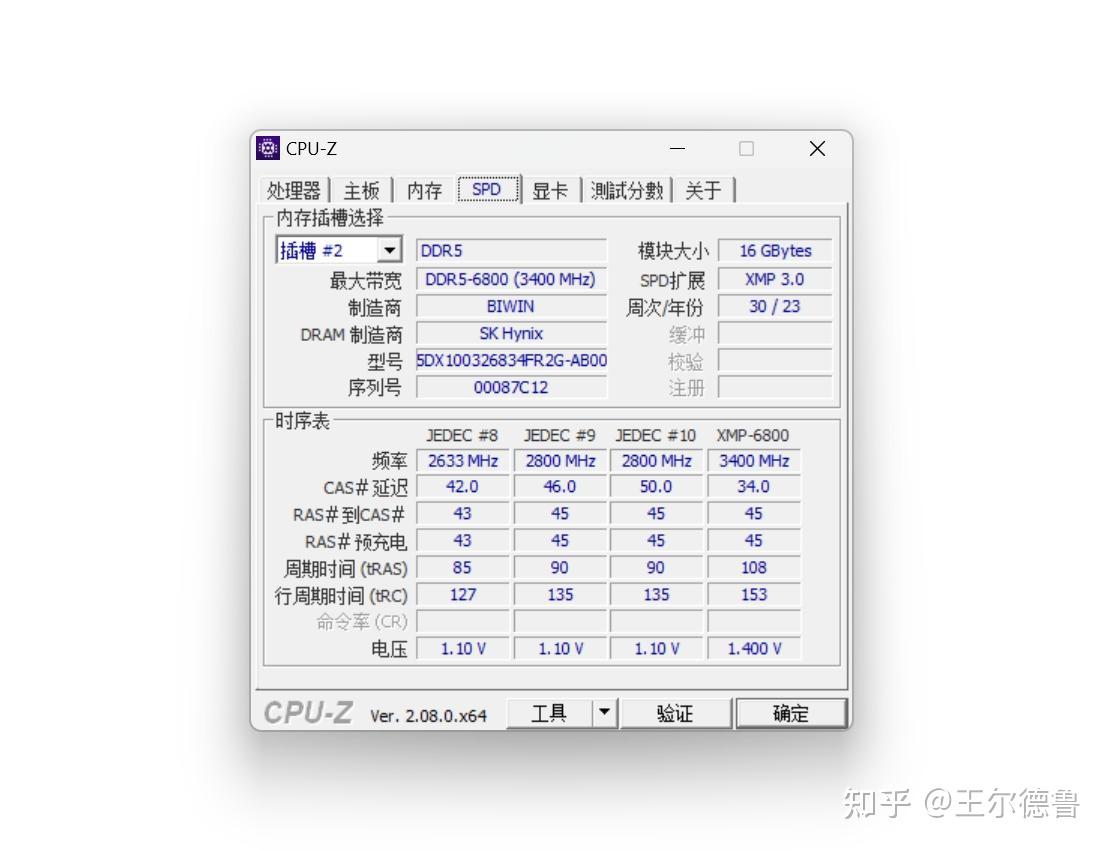Click the 42.0 CAS latency cell

pyautogui.click(x=463, y=487)
